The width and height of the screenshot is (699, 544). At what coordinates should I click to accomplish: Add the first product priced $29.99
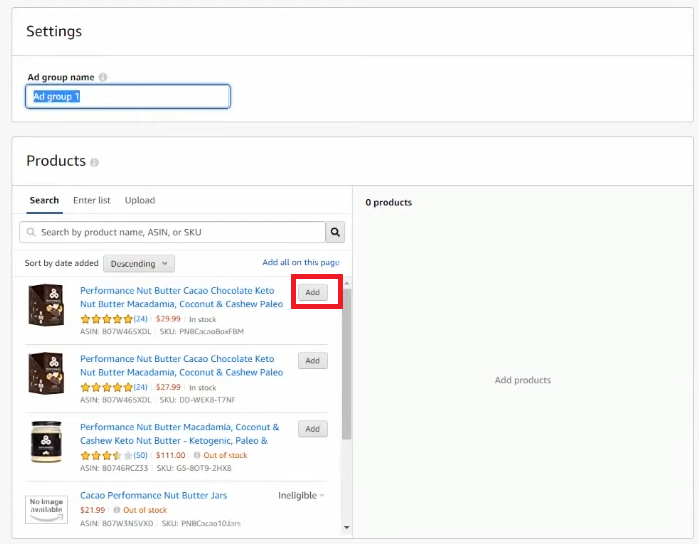313,292
